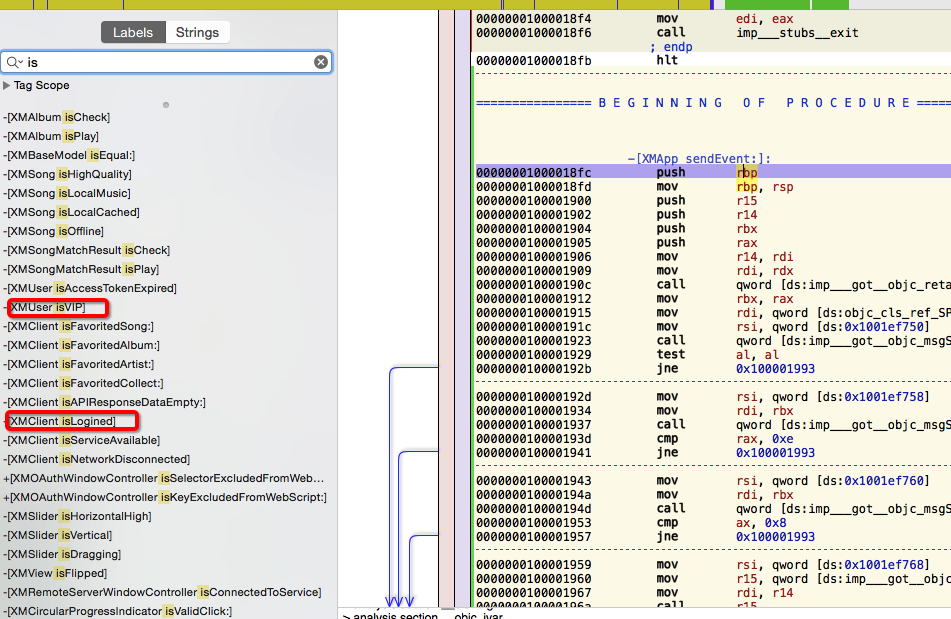The height and width of the screenshot is (619, 951).
Task: Select the push rbp line at 1000018fc
Action: [x=713, y=173]
